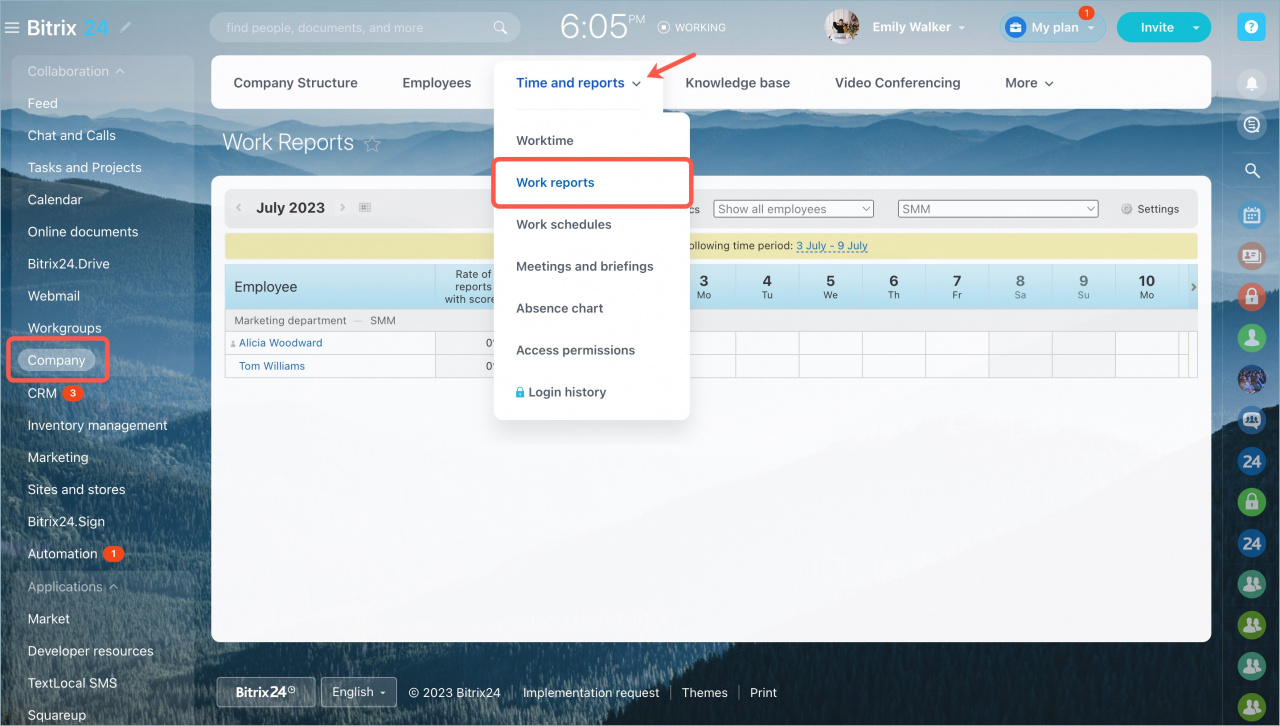Click the Print footer link
This screenshot has width=1280, height=726.
(x=763, y=693)
